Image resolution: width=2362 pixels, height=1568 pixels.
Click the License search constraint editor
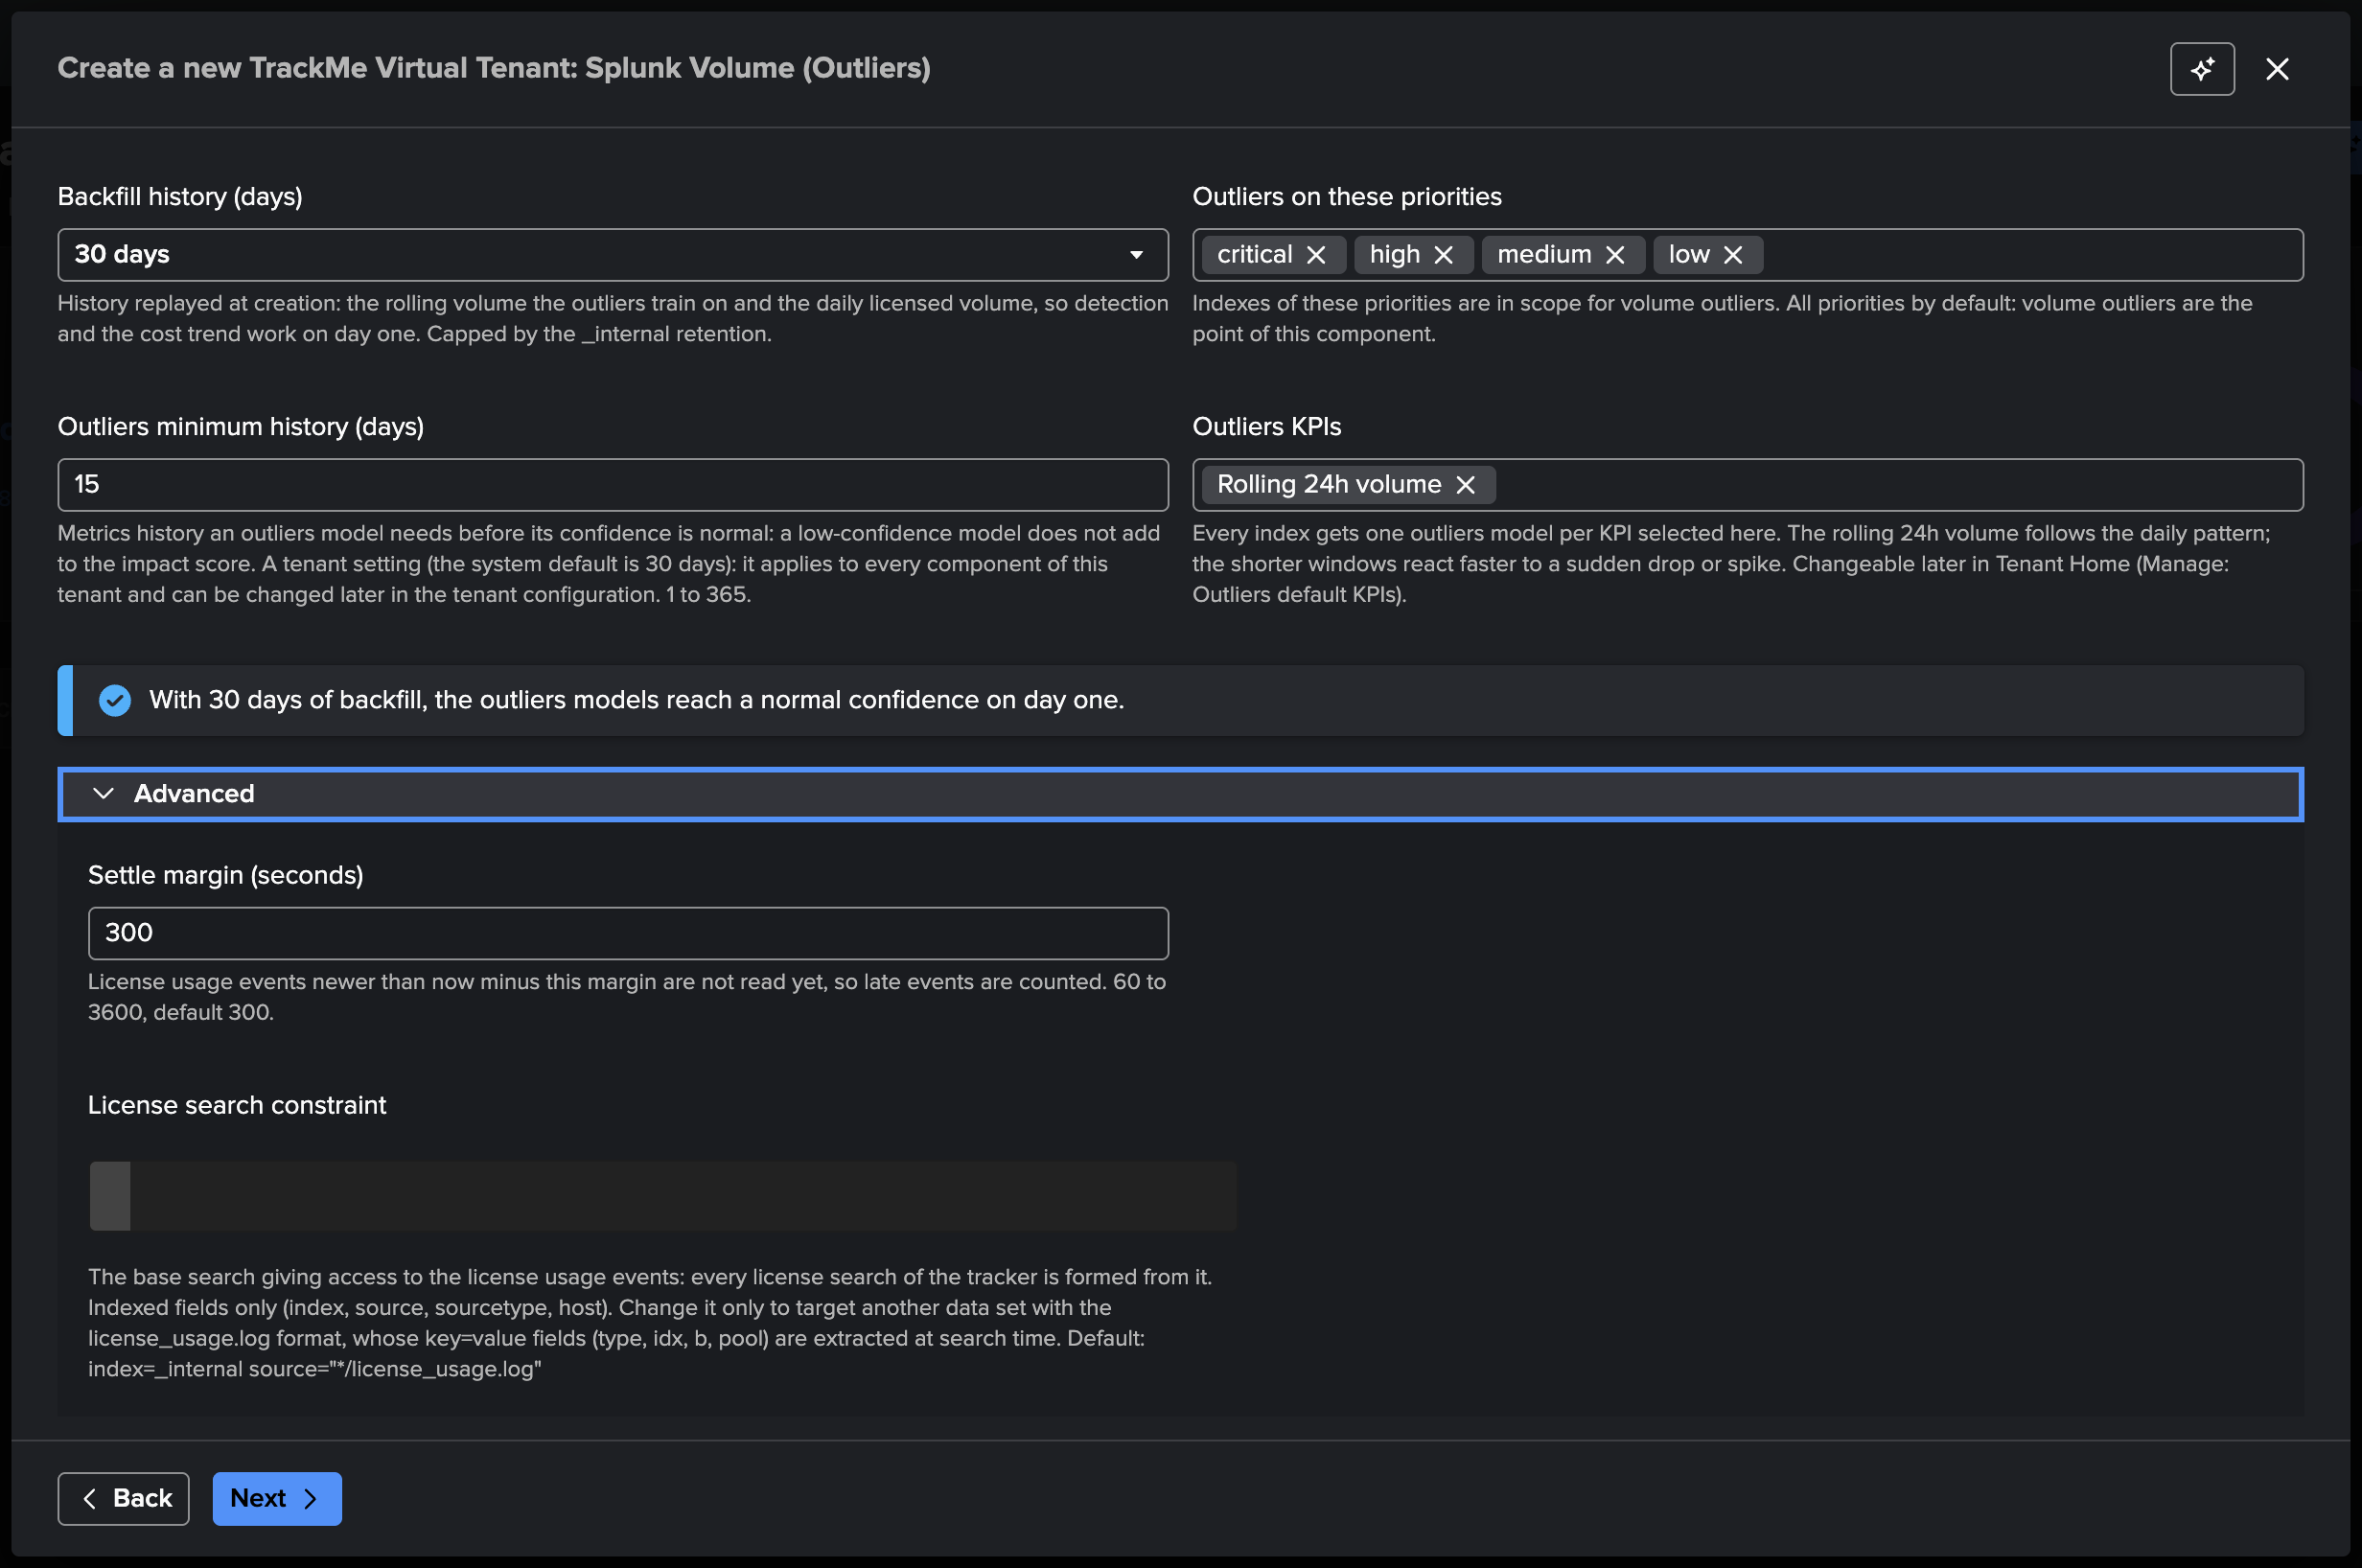(663, 1196)
